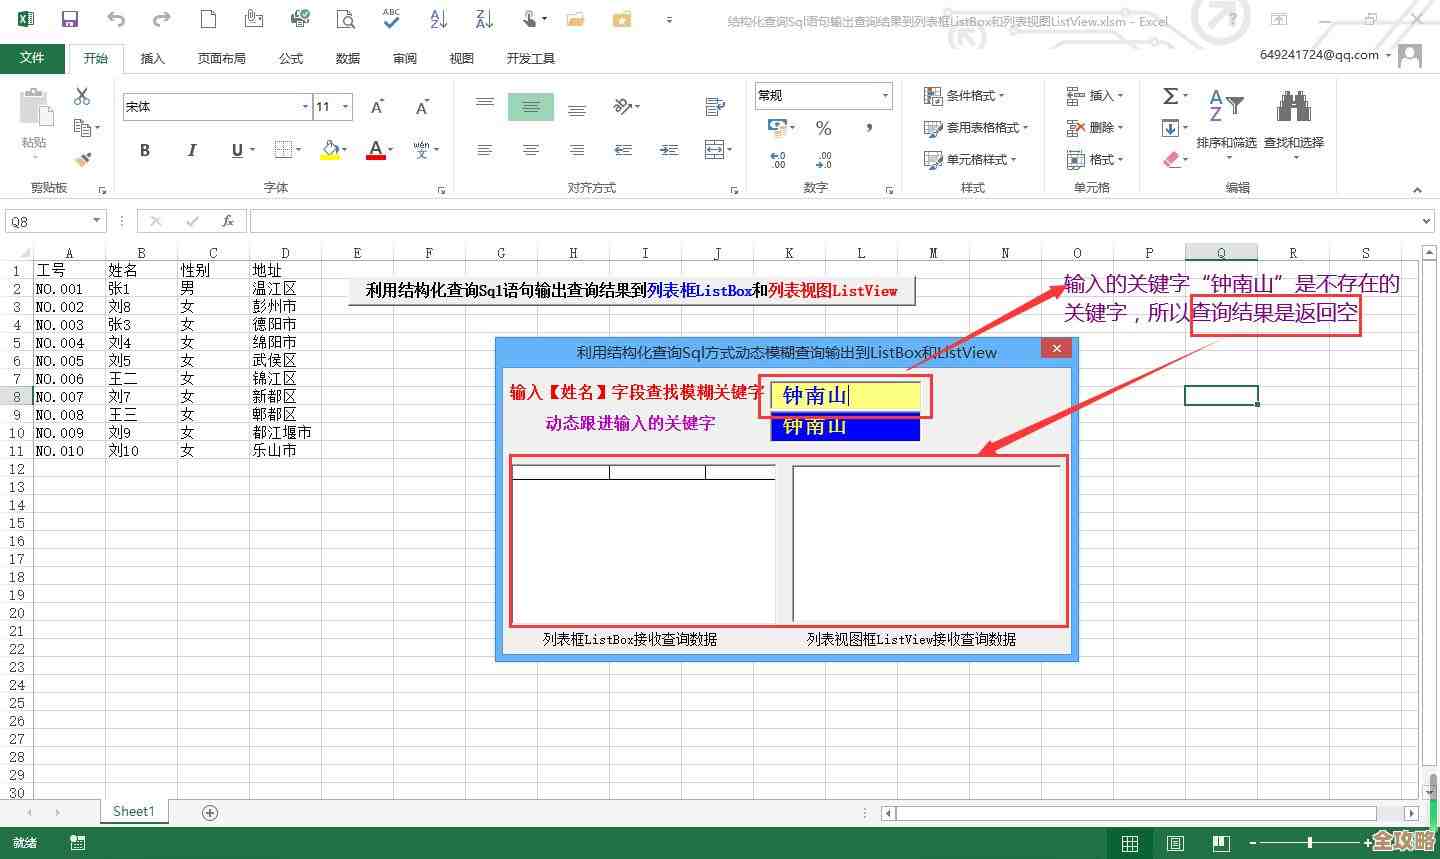Click the 套用表格格式 button
Image resolution: width=1440 pixels, height=859 pixels.
974,128
